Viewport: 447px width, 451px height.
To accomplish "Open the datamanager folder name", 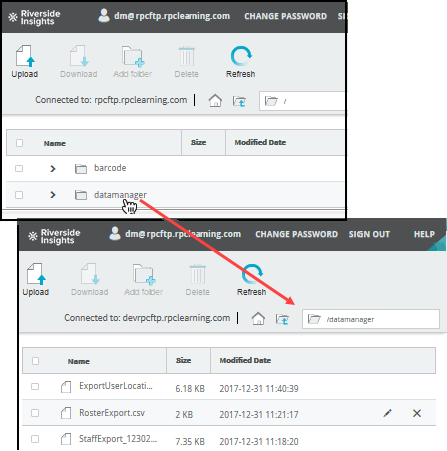I will [120, 195].
